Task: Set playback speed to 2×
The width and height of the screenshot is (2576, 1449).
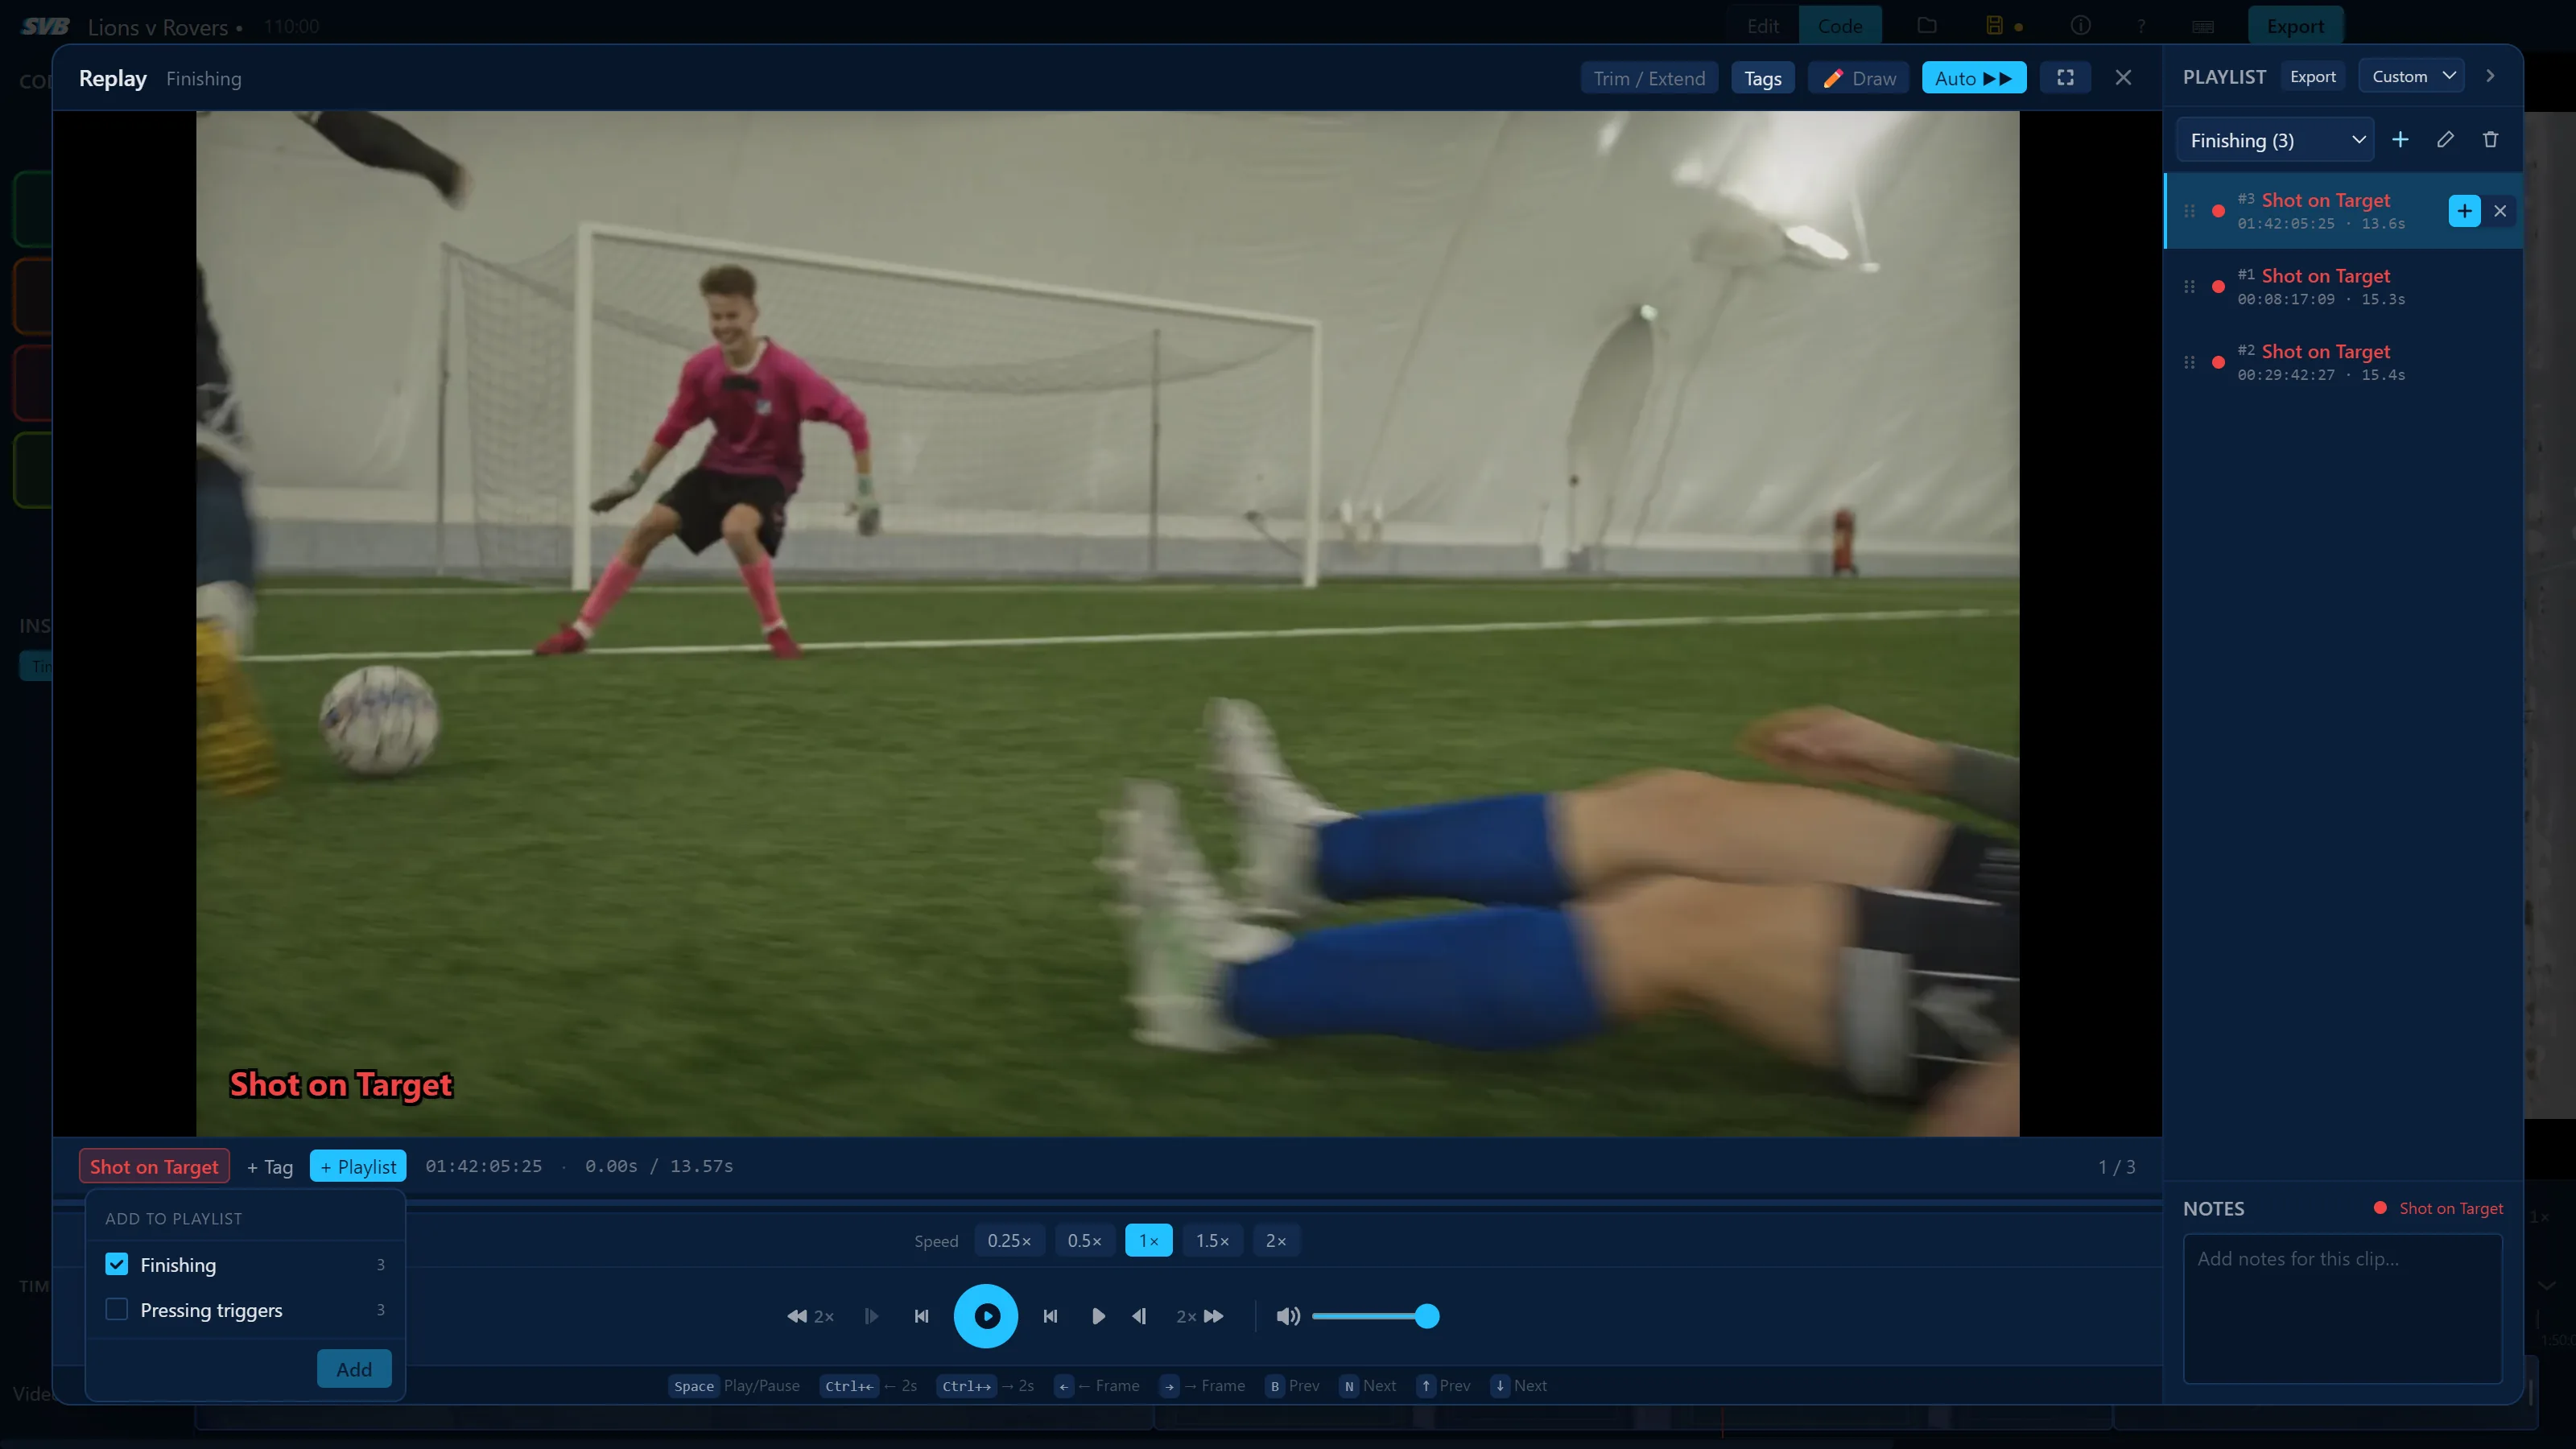Action: point(1275,1241)
